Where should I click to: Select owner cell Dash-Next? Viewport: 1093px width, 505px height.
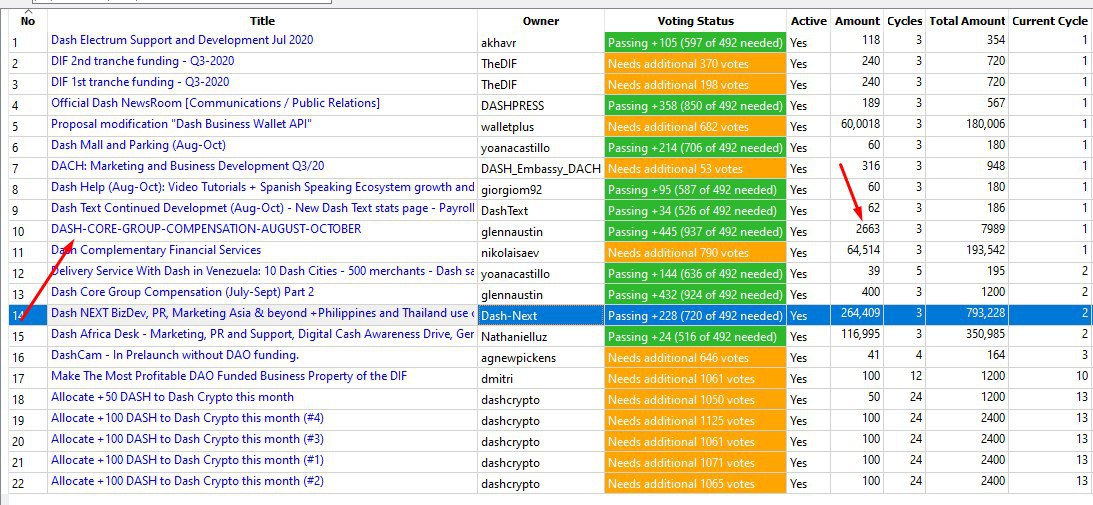pos(541,315)
